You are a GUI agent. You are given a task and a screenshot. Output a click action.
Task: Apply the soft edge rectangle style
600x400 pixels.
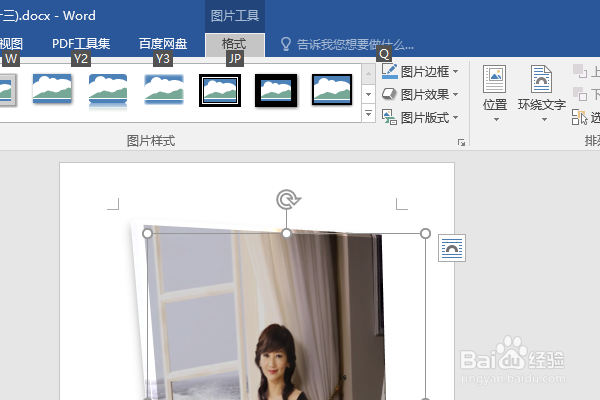(x=164, y=89)
